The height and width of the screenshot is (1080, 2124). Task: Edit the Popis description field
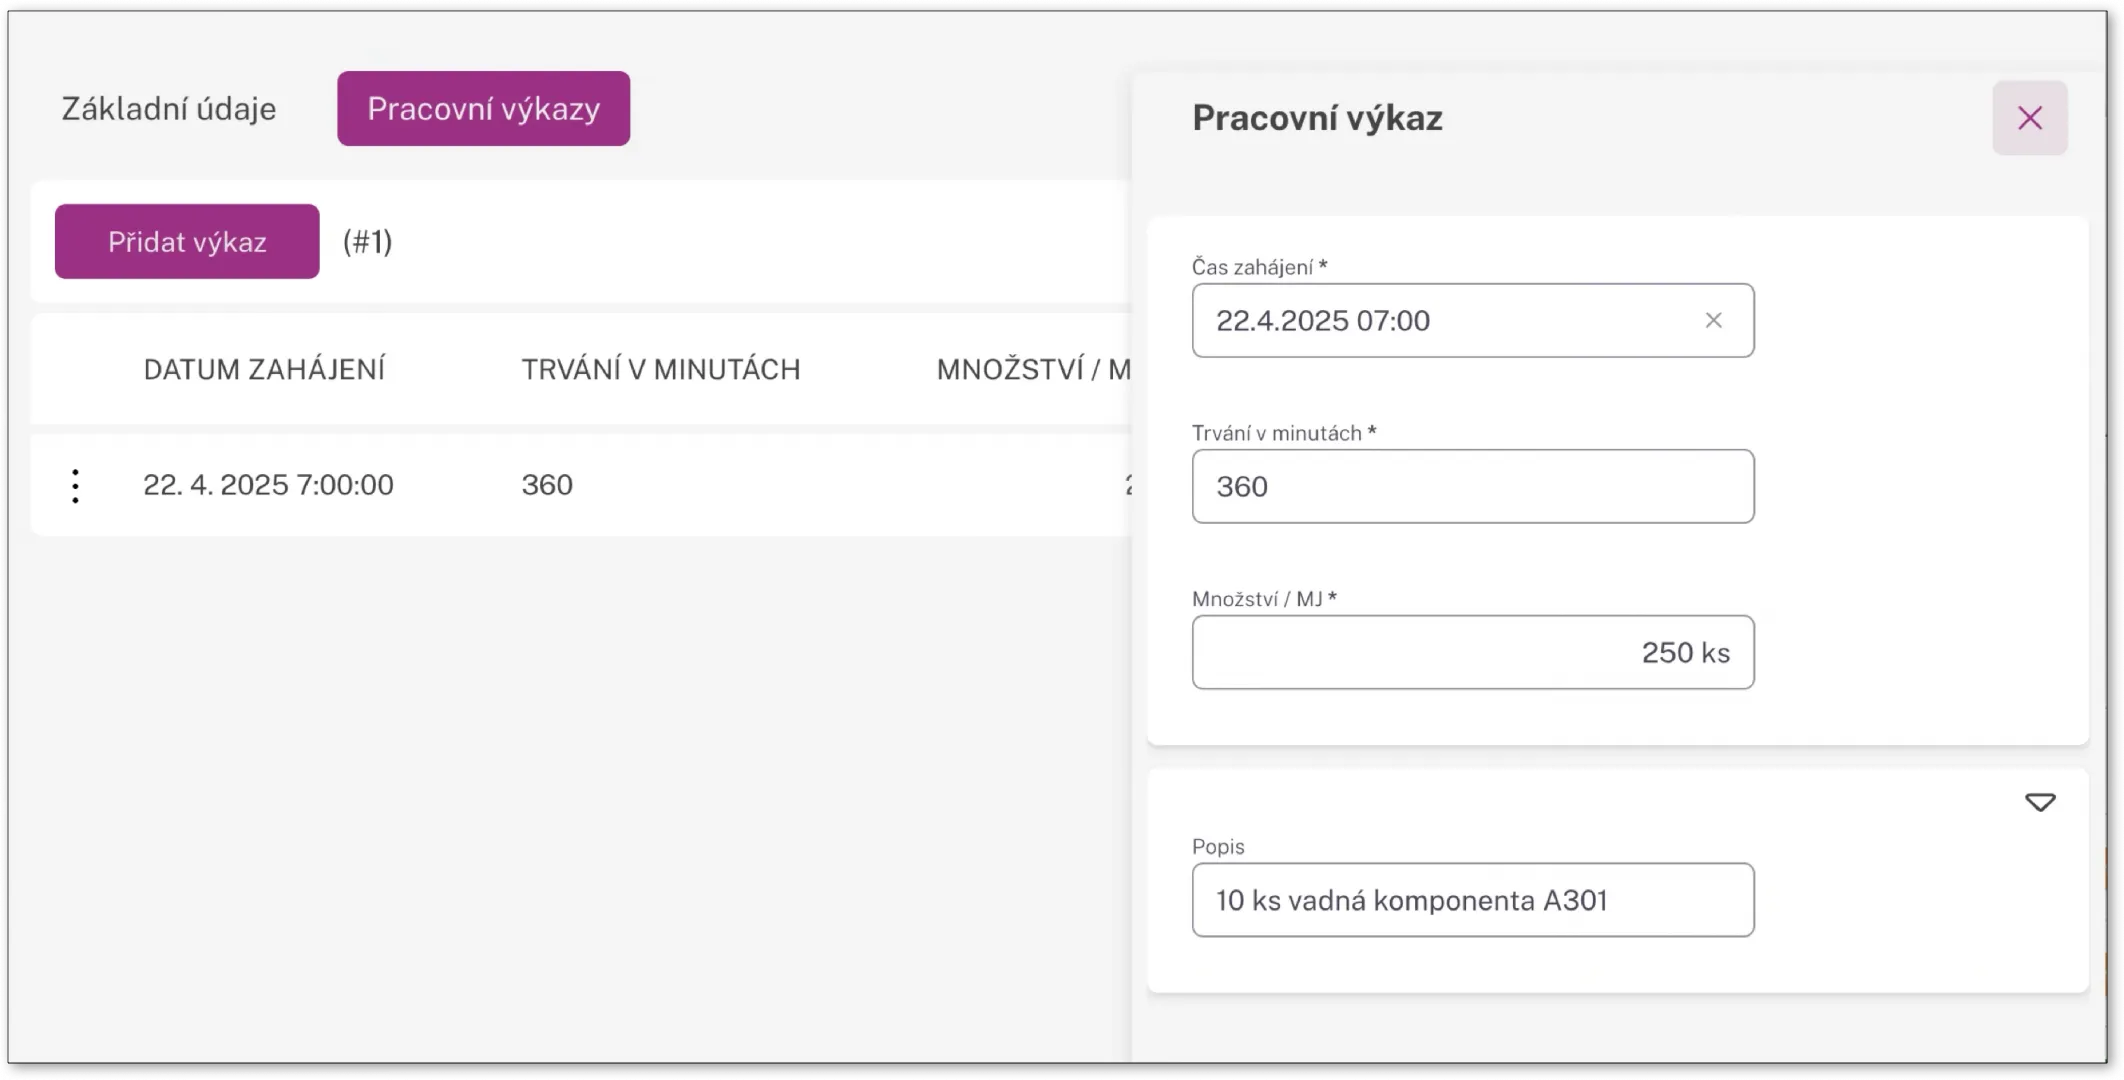[1472, 900]
